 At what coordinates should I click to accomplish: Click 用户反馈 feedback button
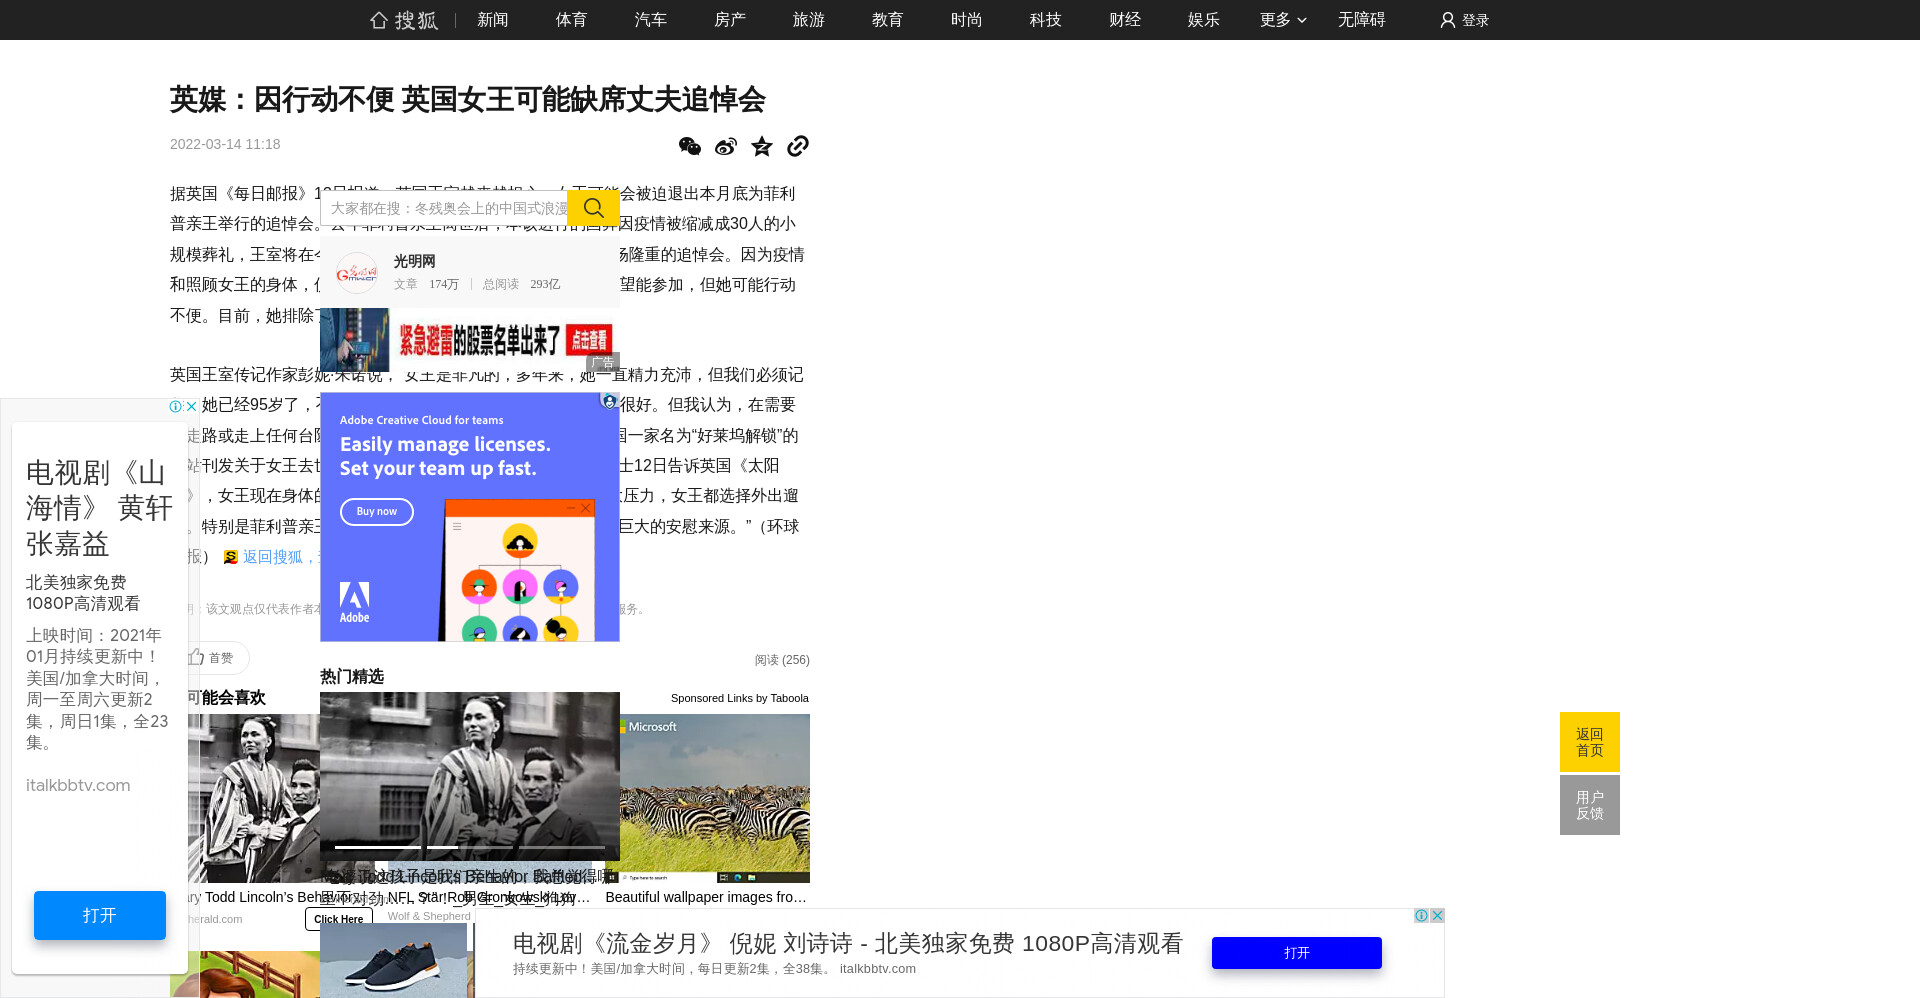click(x=1590, y=805)
